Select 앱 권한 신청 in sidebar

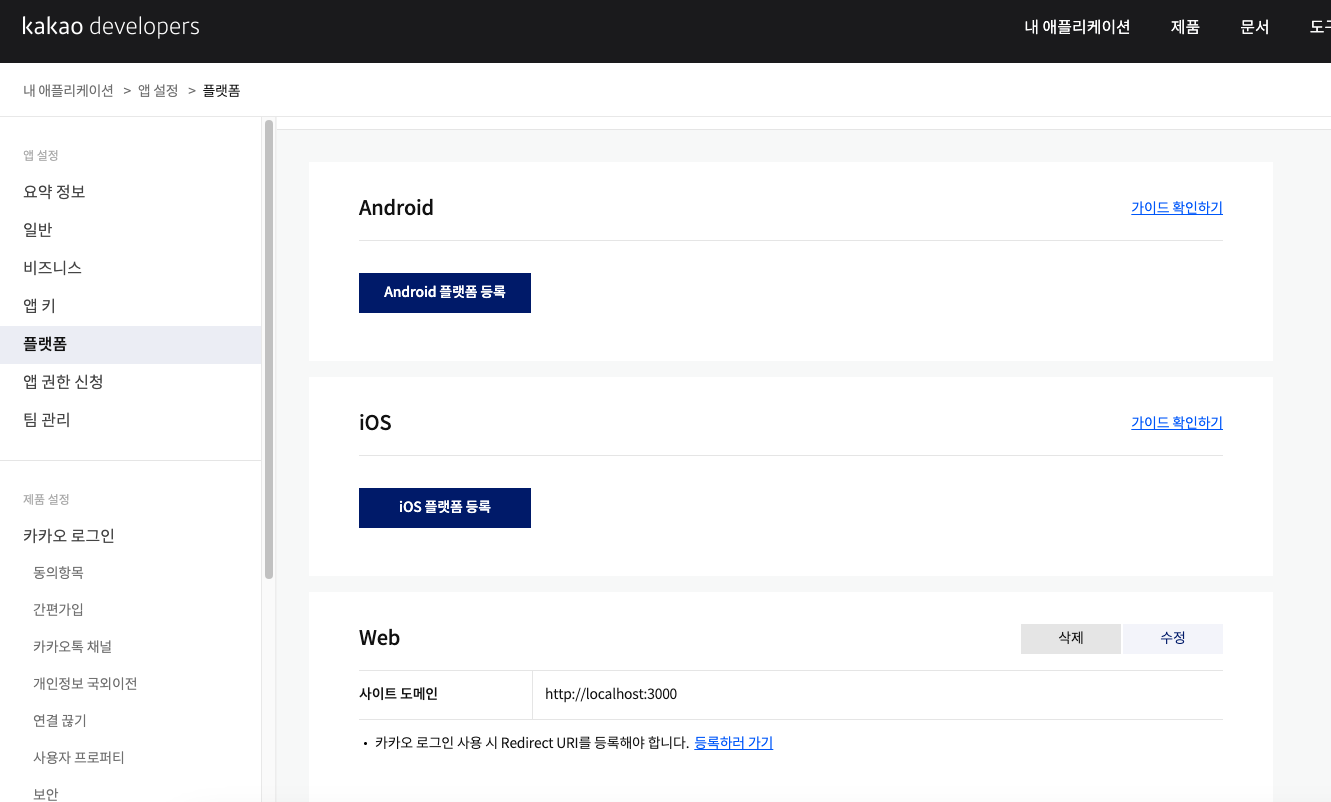130,382
